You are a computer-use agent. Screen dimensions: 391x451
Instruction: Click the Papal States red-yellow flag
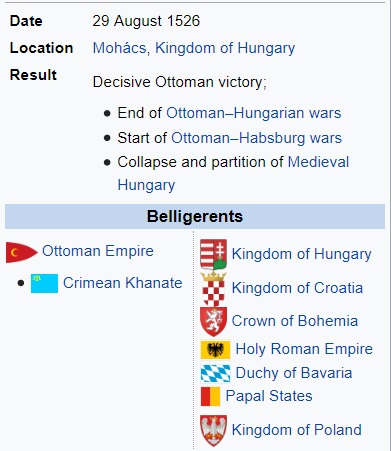coord(210,396)
